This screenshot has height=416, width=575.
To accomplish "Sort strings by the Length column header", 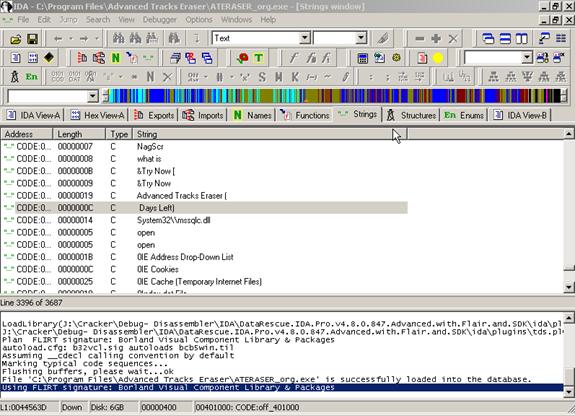I will click(79, 134).
